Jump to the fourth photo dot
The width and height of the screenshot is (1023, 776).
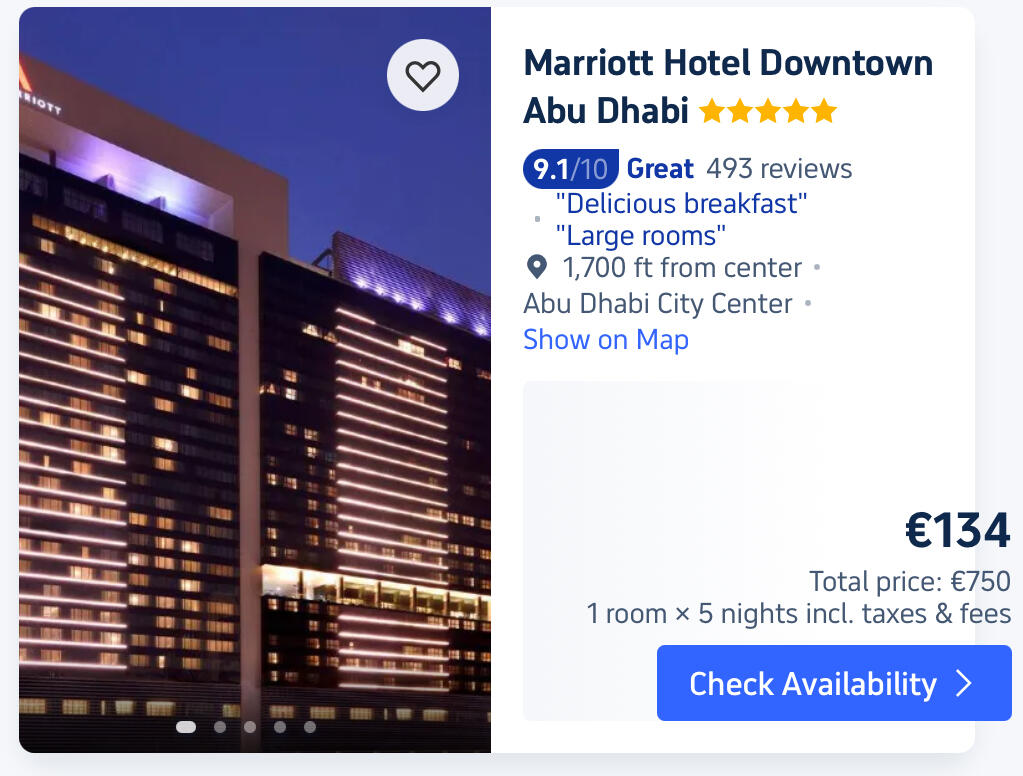[280, 727]
